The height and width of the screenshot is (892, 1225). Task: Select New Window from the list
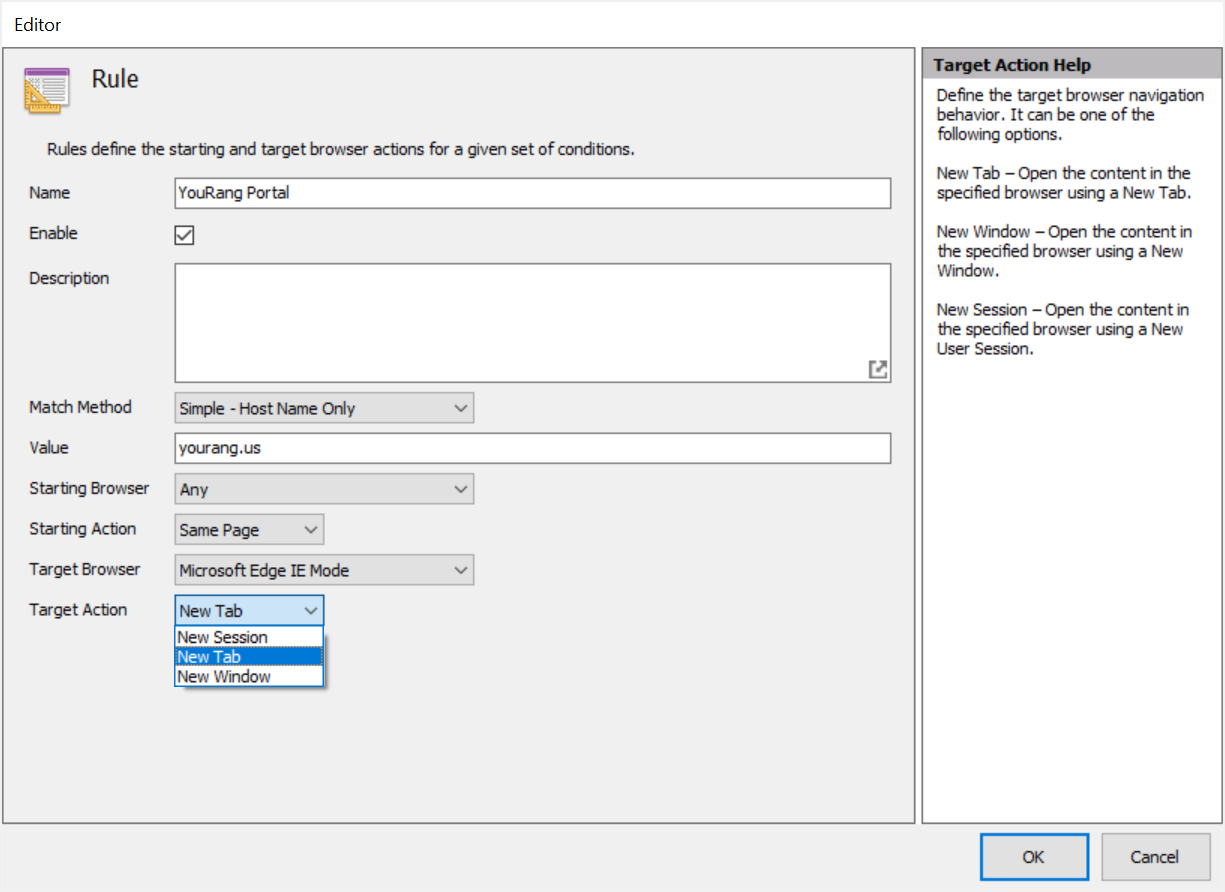[x=224, y=677]
